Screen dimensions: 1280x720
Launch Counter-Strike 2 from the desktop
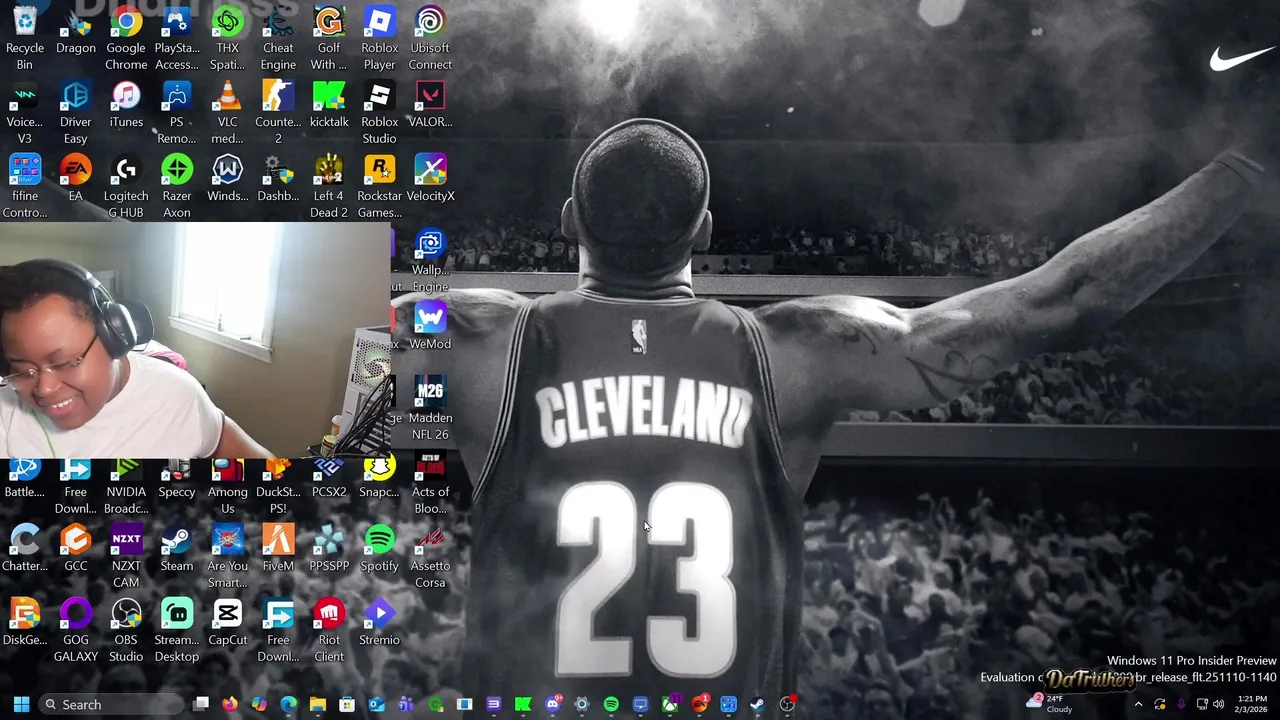pyautogui.click(x=278, y=112)
